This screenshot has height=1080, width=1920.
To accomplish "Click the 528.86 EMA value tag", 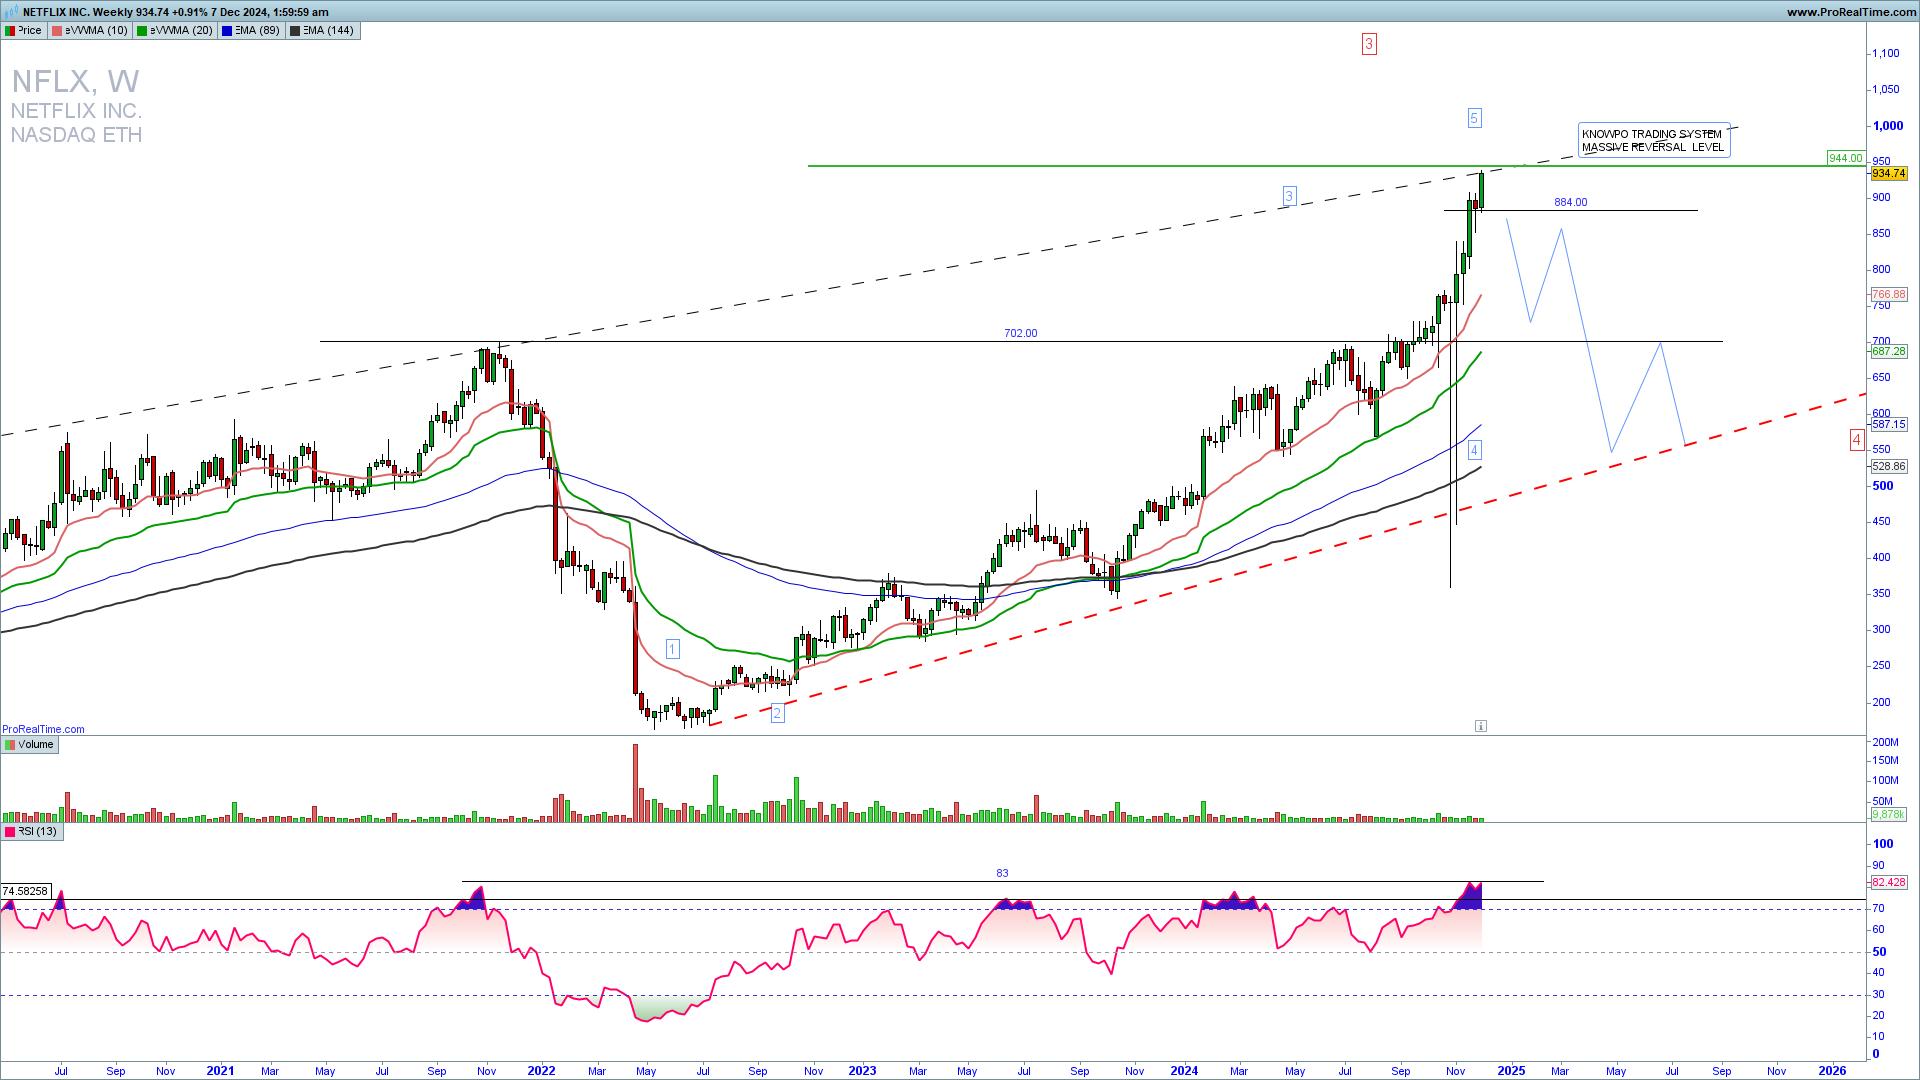I will tap(1889, 467).
